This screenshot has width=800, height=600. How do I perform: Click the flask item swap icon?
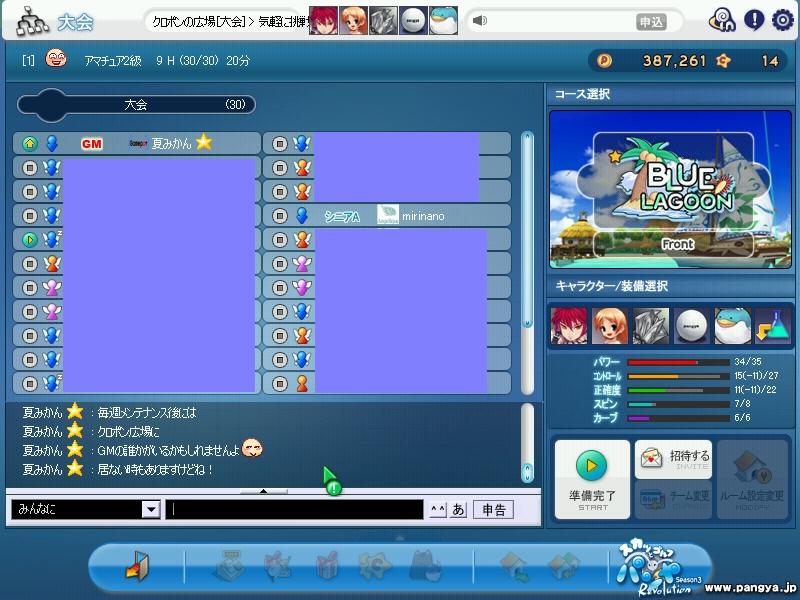773,326
